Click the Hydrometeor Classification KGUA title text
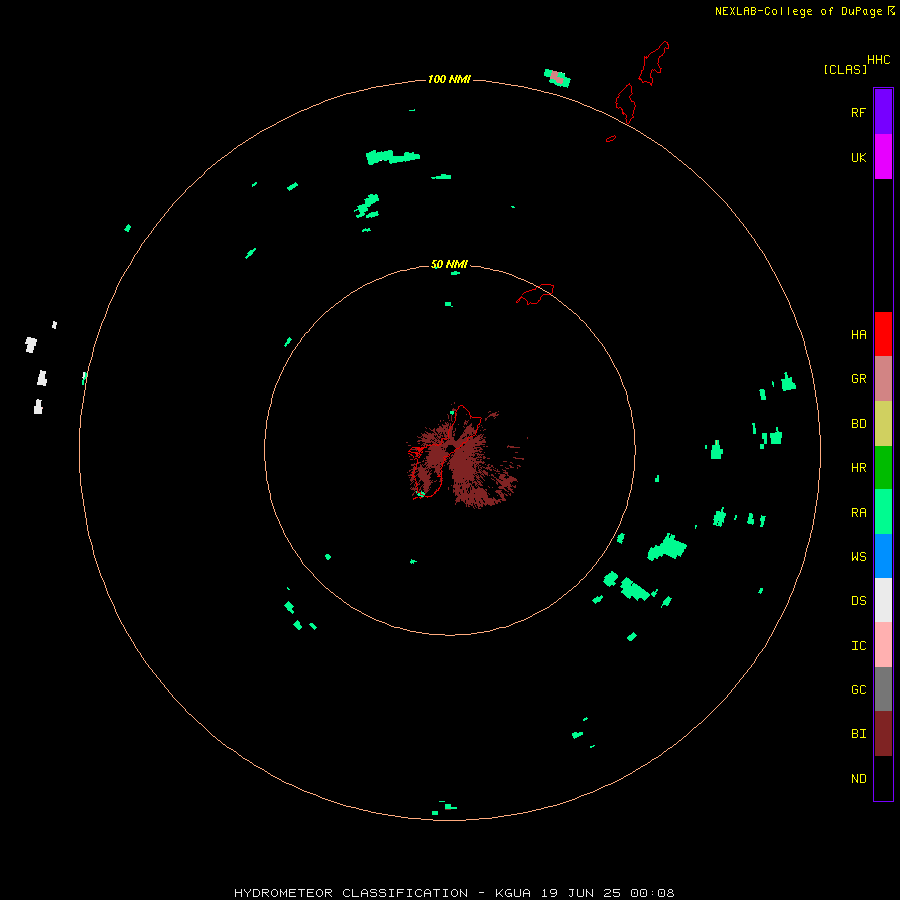 coord(454,893)
